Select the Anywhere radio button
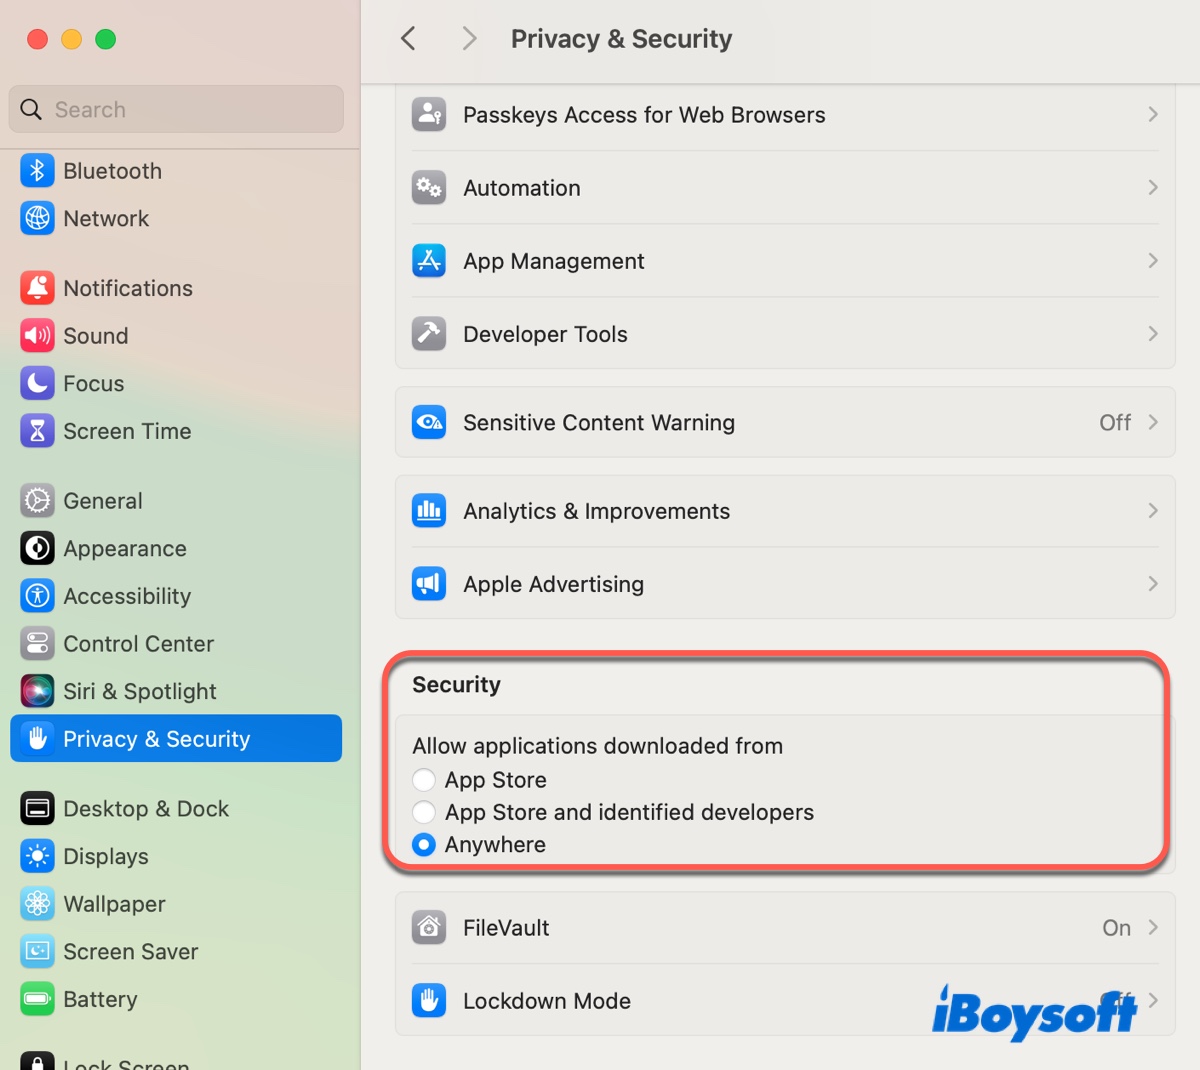 pos(424,845)
